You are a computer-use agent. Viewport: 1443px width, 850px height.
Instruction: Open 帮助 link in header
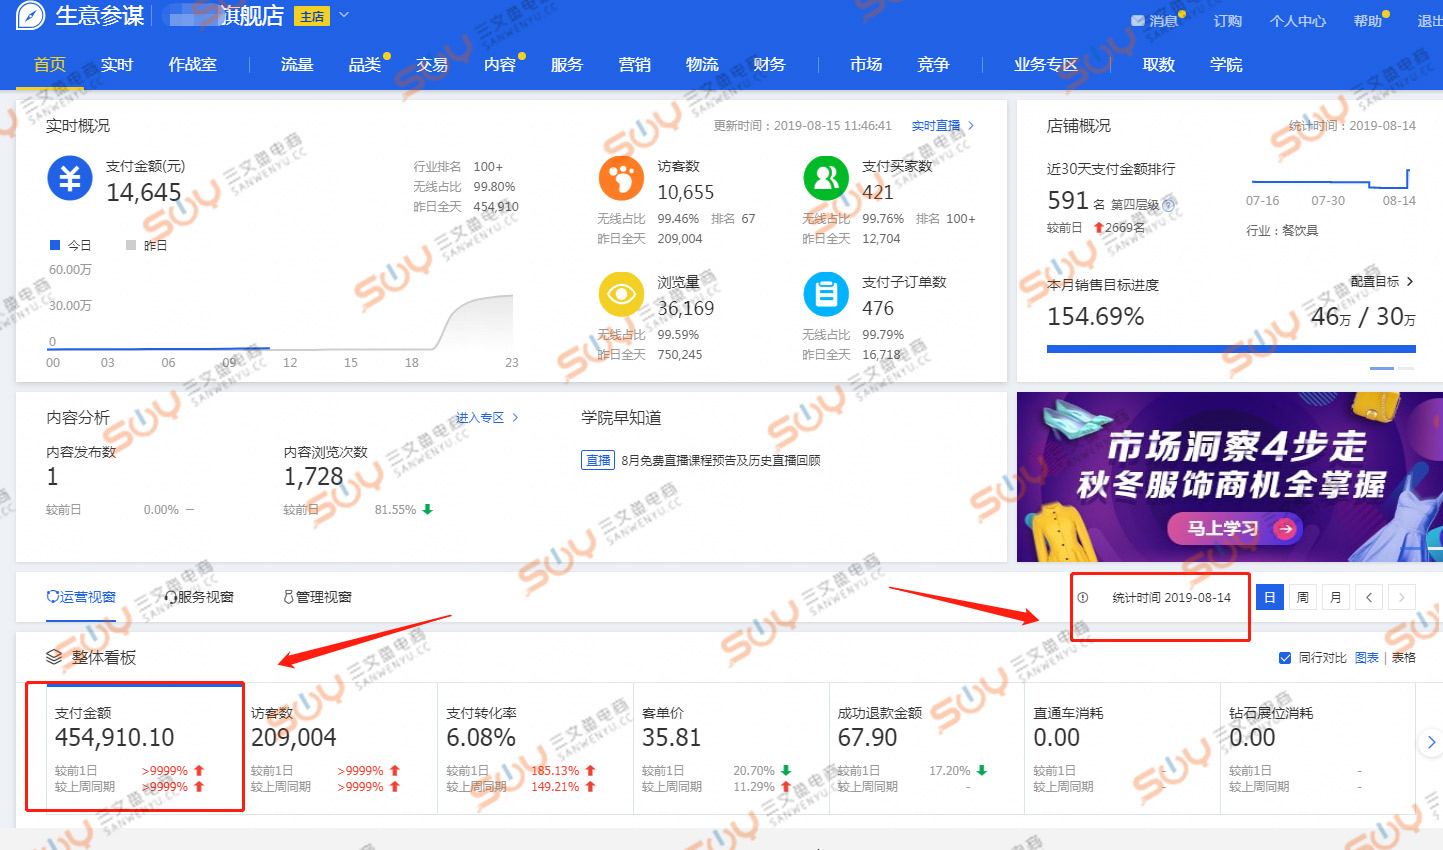tap(1368, 21)
